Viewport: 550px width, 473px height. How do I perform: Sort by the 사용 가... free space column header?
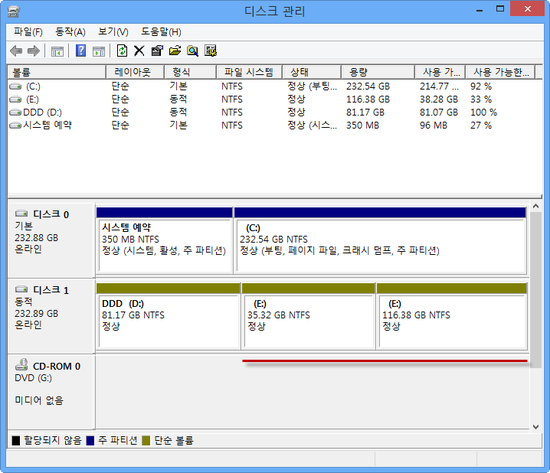tap(440, 72)
